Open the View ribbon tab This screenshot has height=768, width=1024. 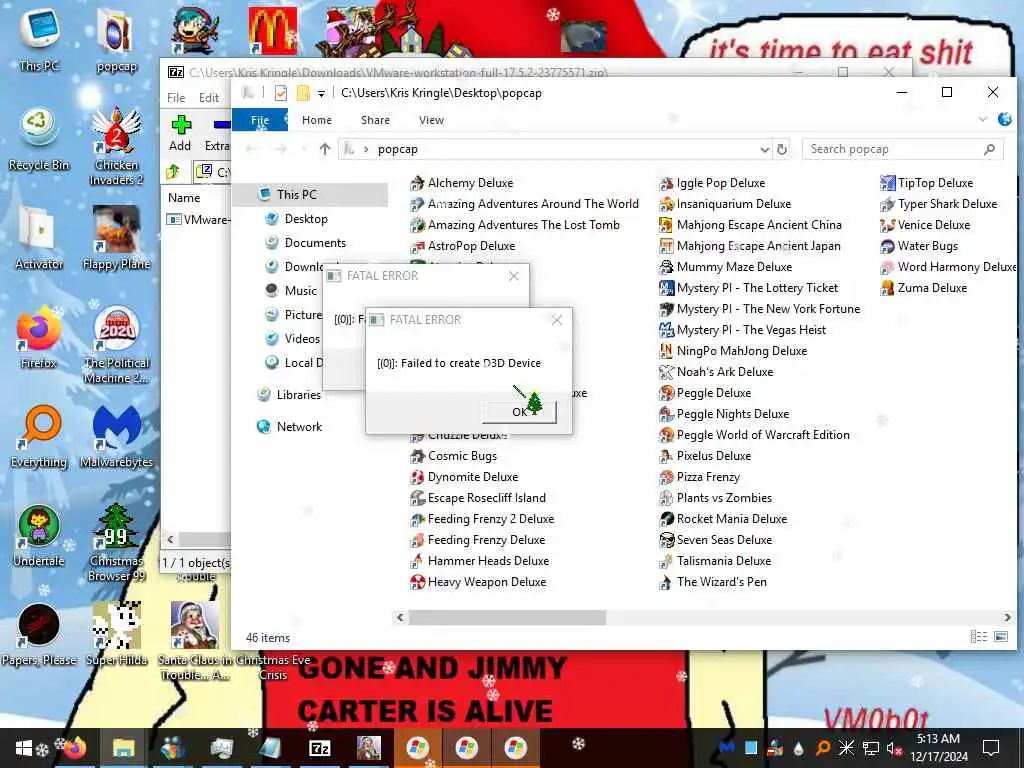pos(431,120)
